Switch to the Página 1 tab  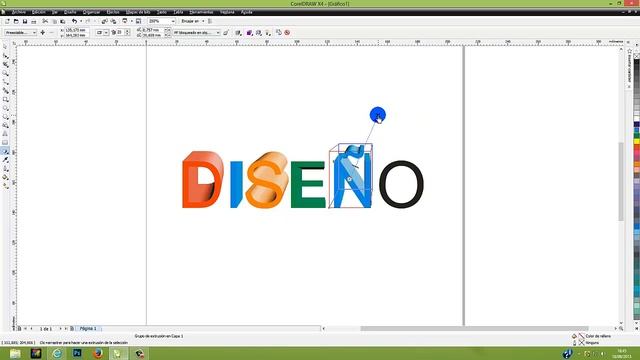point(88,329)
